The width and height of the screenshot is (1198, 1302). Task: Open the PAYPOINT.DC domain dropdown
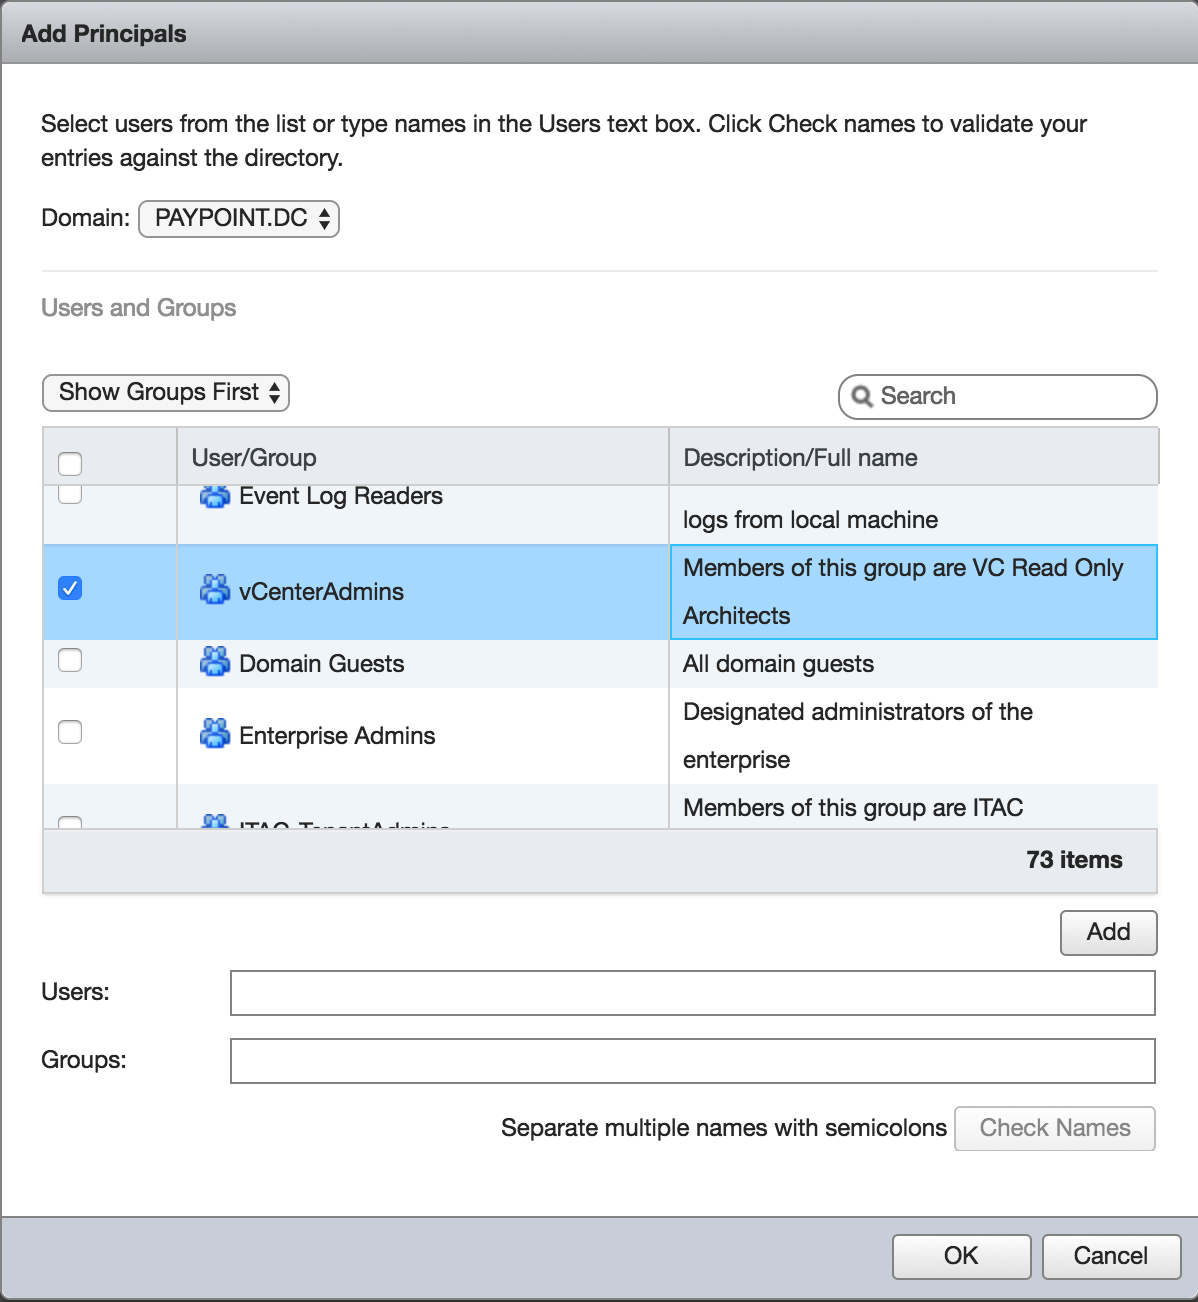pos(239,219)
